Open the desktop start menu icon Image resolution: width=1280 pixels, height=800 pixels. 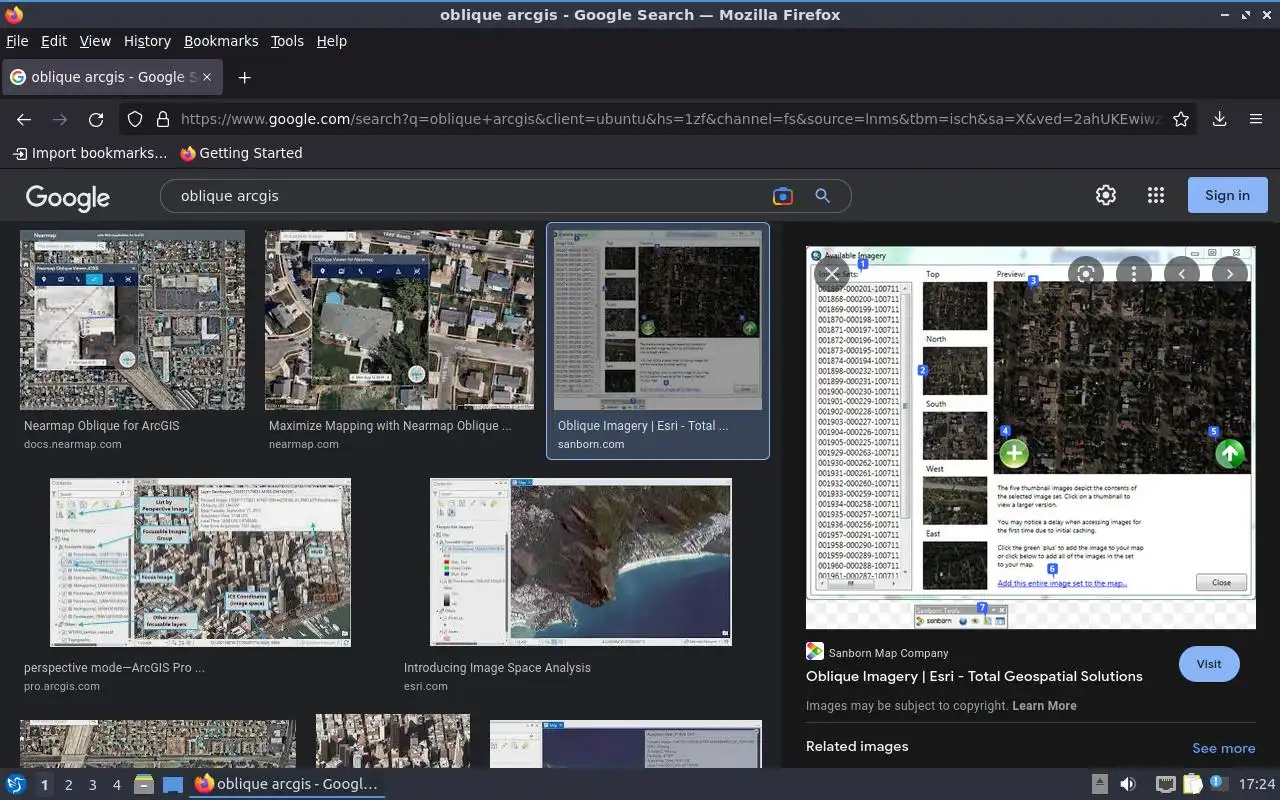point(16,784)
